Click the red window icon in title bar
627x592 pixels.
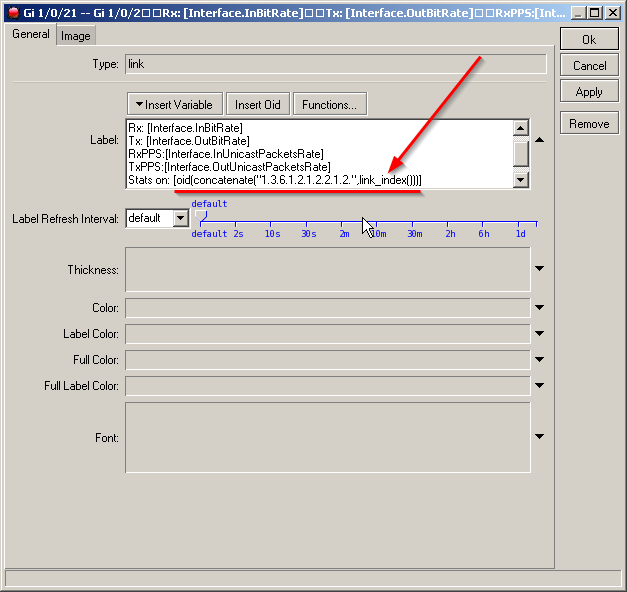click(14, 13)
